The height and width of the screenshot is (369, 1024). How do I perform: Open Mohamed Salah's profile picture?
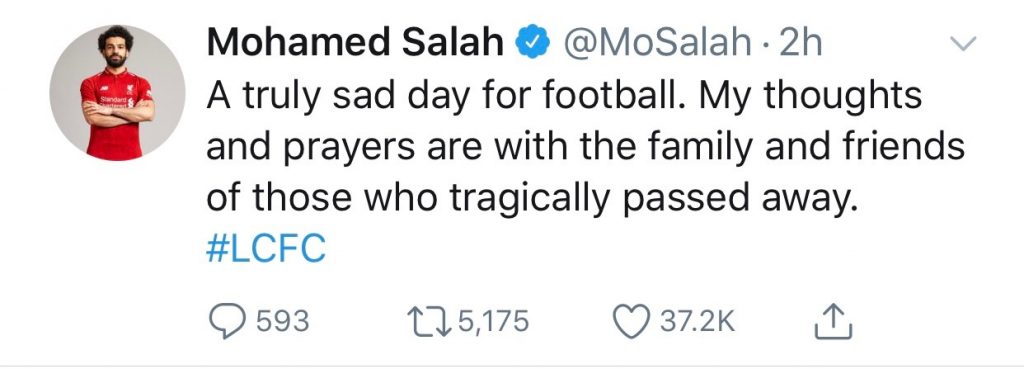[x=118, y=93]
